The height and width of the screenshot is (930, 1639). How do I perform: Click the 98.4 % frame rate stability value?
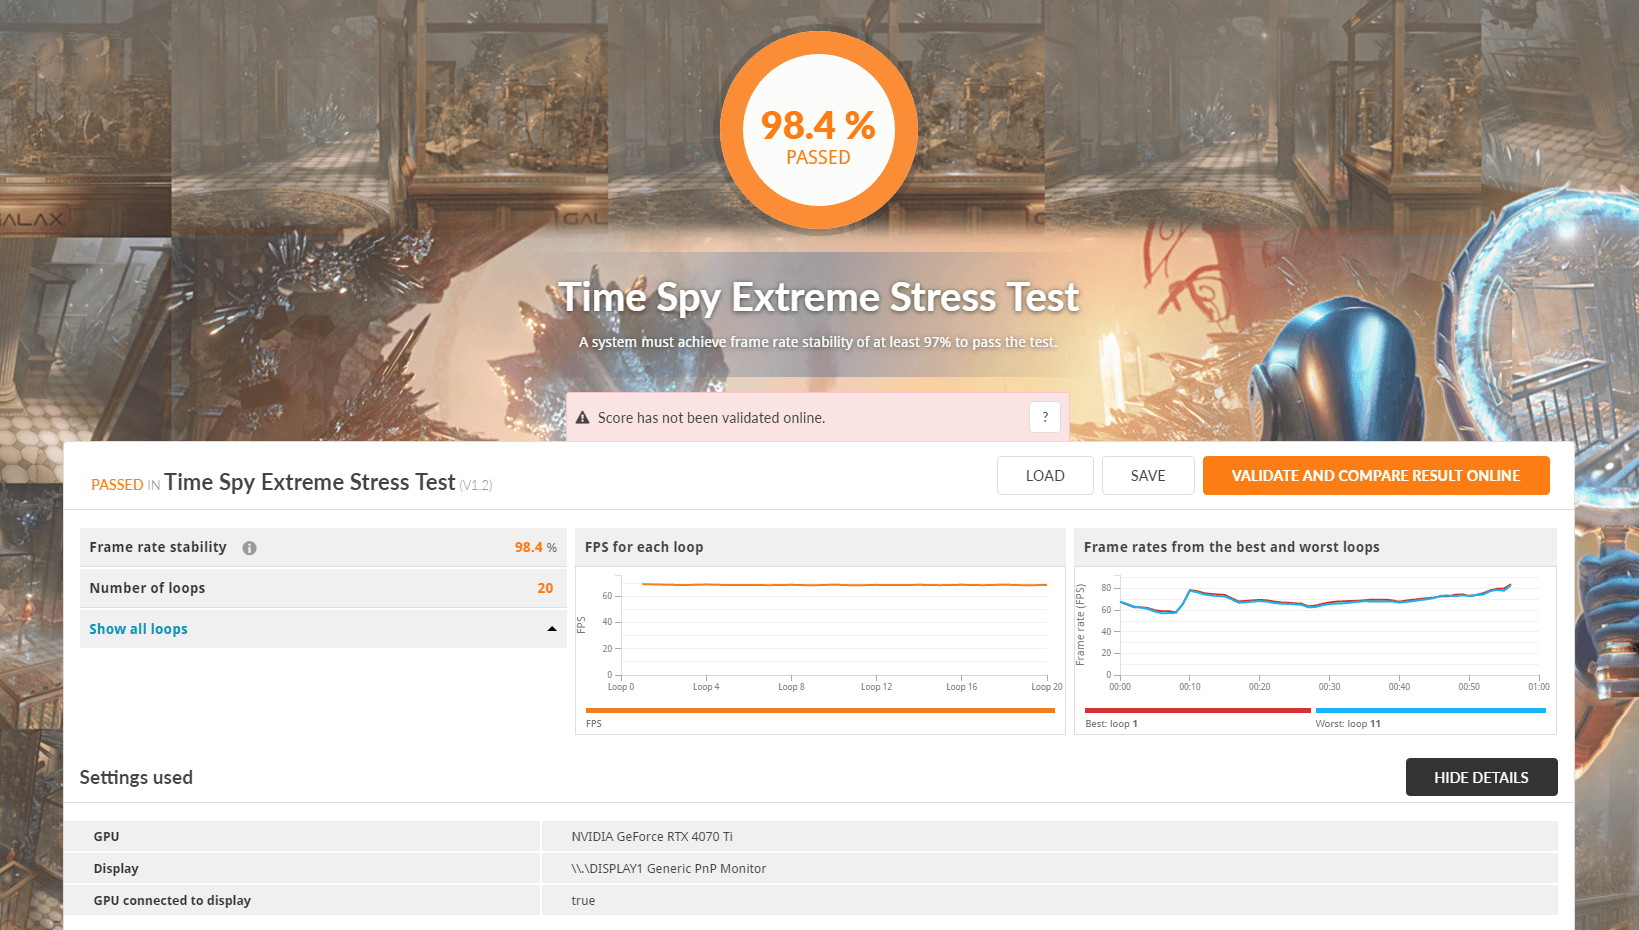pos(535,547)
